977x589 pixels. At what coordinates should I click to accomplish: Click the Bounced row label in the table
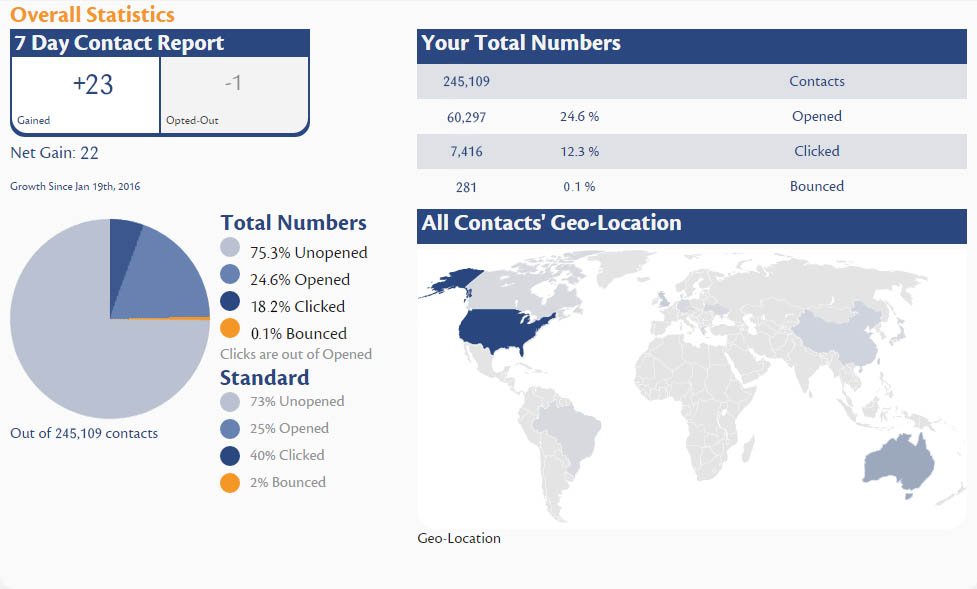coord(817,186)
